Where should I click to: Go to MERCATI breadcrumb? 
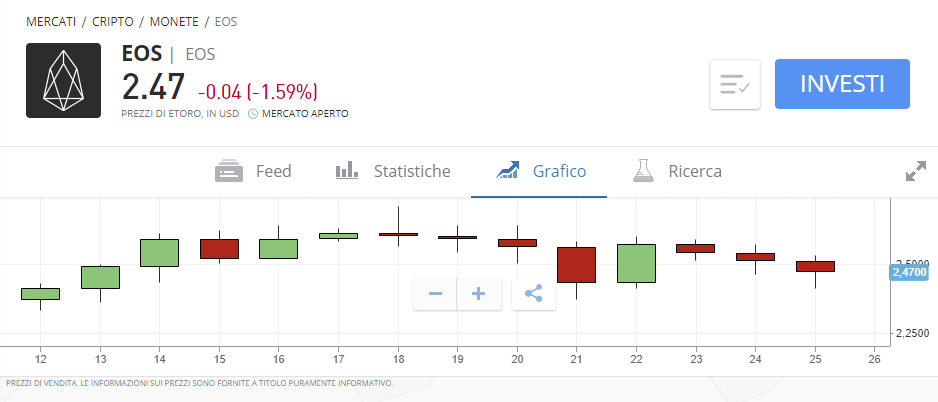pyautogui.click(x=51, y=22)
